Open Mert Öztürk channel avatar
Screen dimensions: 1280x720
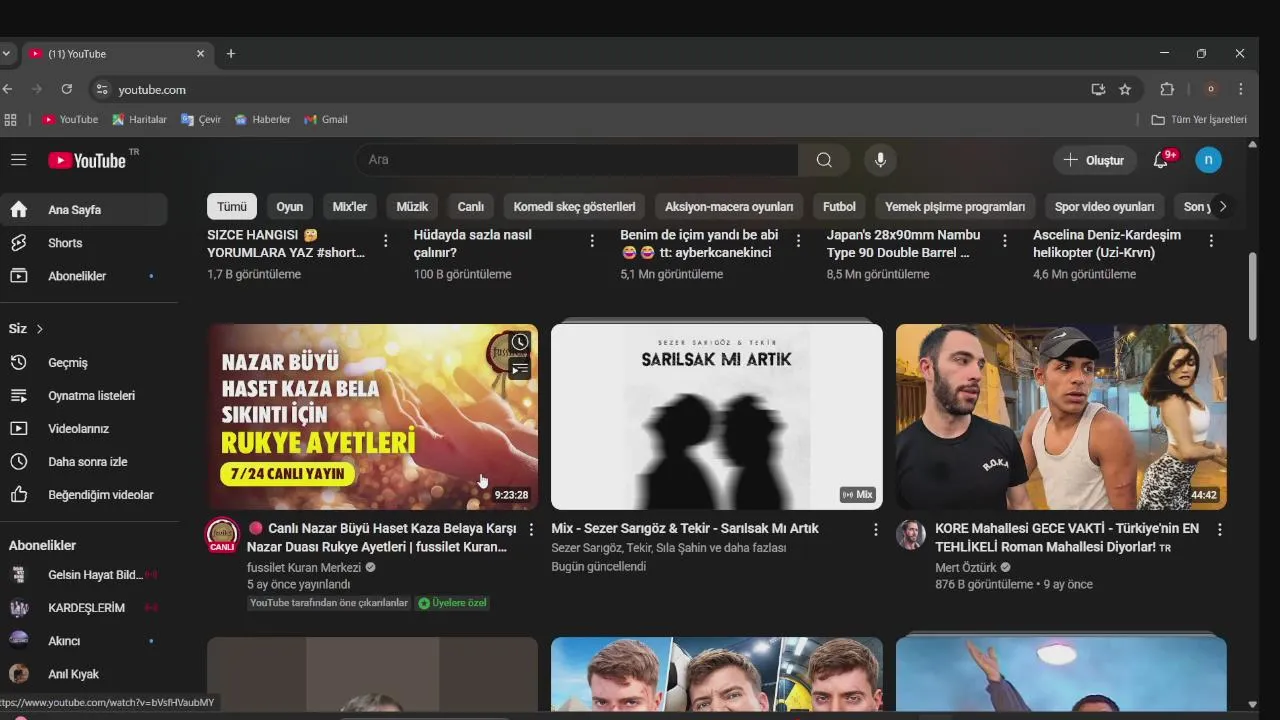[x=910, y=535]
